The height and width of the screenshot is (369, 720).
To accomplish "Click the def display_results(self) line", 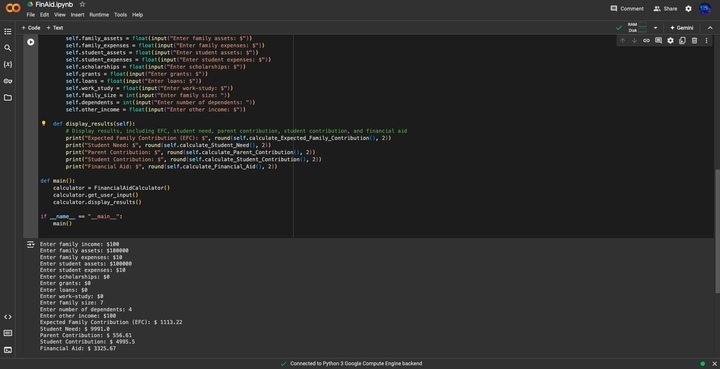I will [94, 124].
